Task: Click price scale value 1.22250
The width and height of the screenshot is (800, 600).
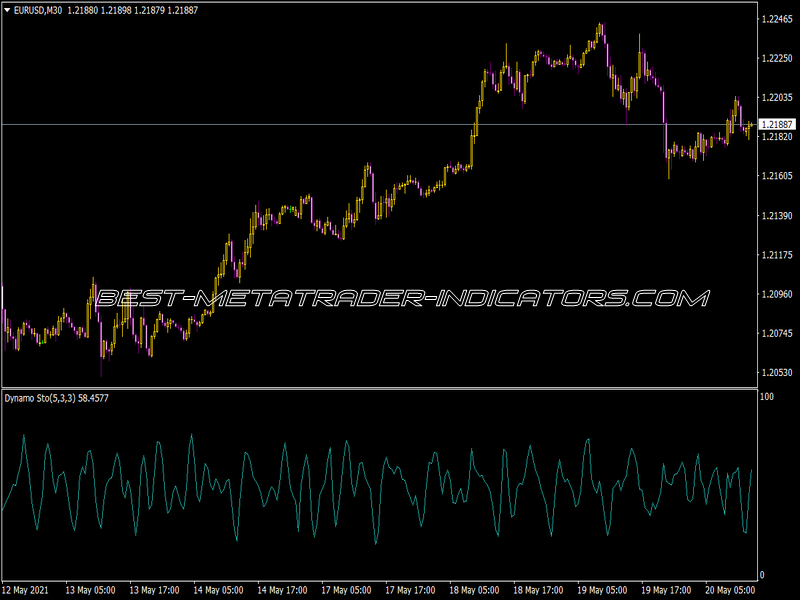Action: pyautogui.click(x=777, y=58)
